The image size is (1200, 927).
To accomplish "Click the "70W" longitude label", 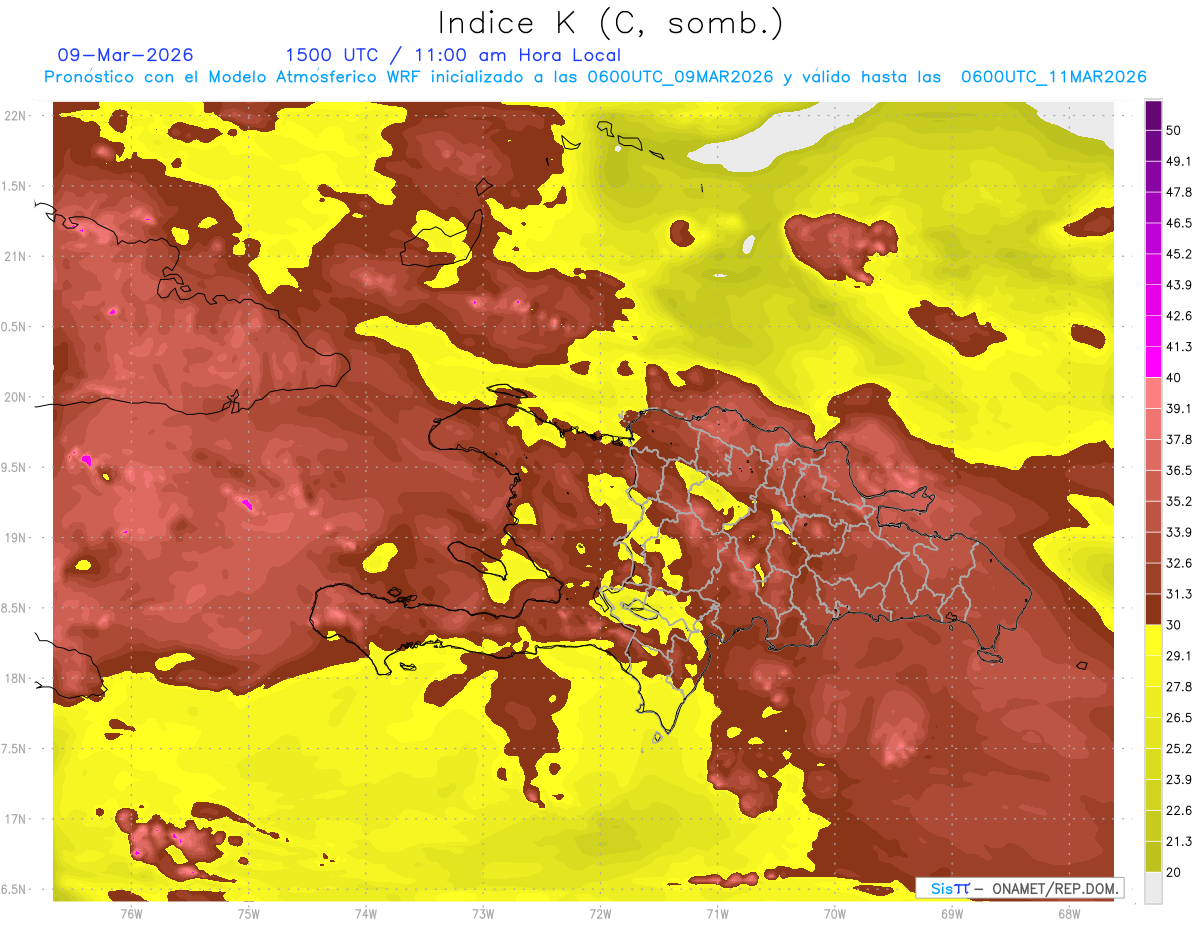I will (x=834, y=913).
